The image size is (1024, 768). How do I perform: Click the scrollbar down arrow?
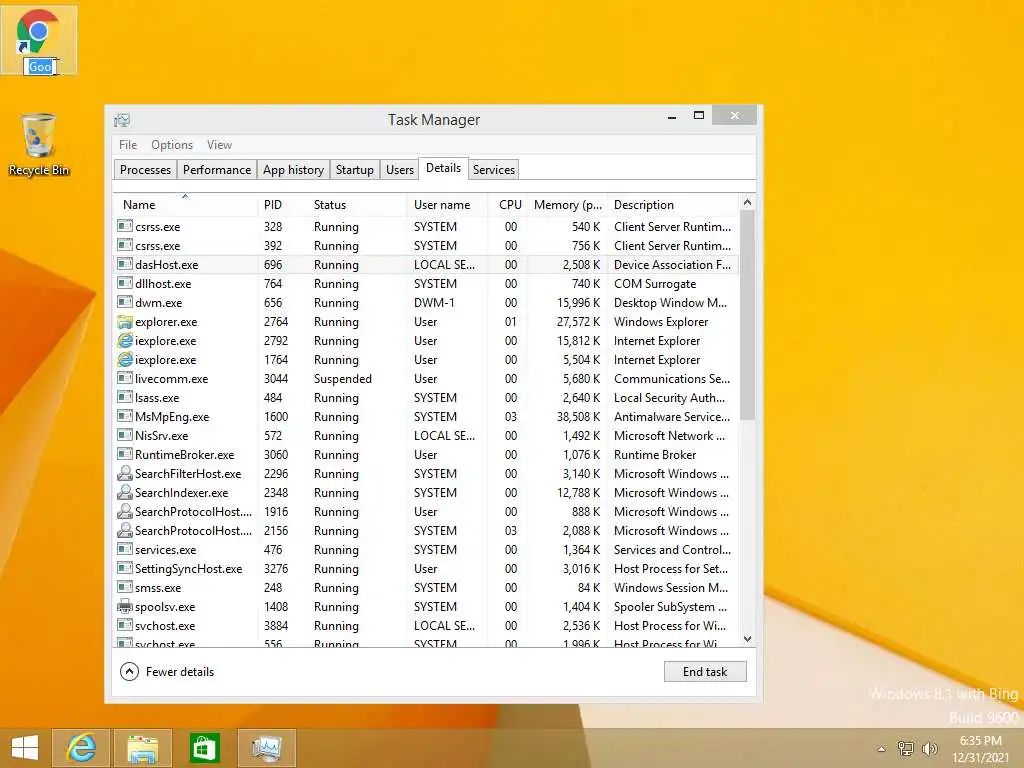(x=748, y=639)
